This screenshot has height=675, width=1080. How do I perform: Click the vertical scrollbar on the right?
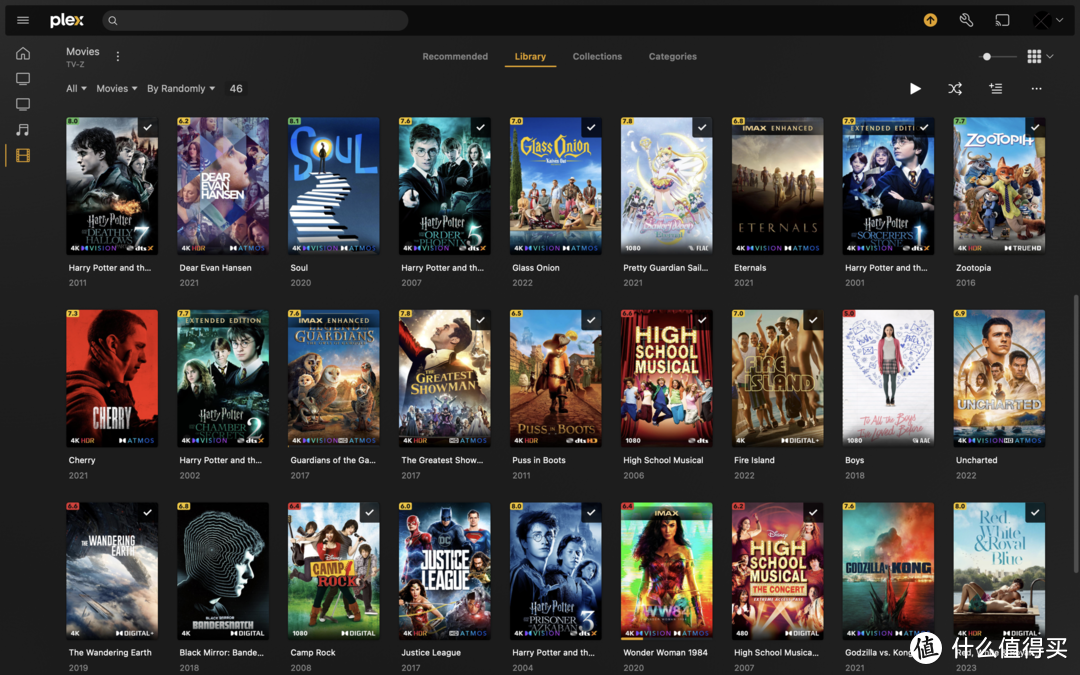click(x=1075, y=434)
